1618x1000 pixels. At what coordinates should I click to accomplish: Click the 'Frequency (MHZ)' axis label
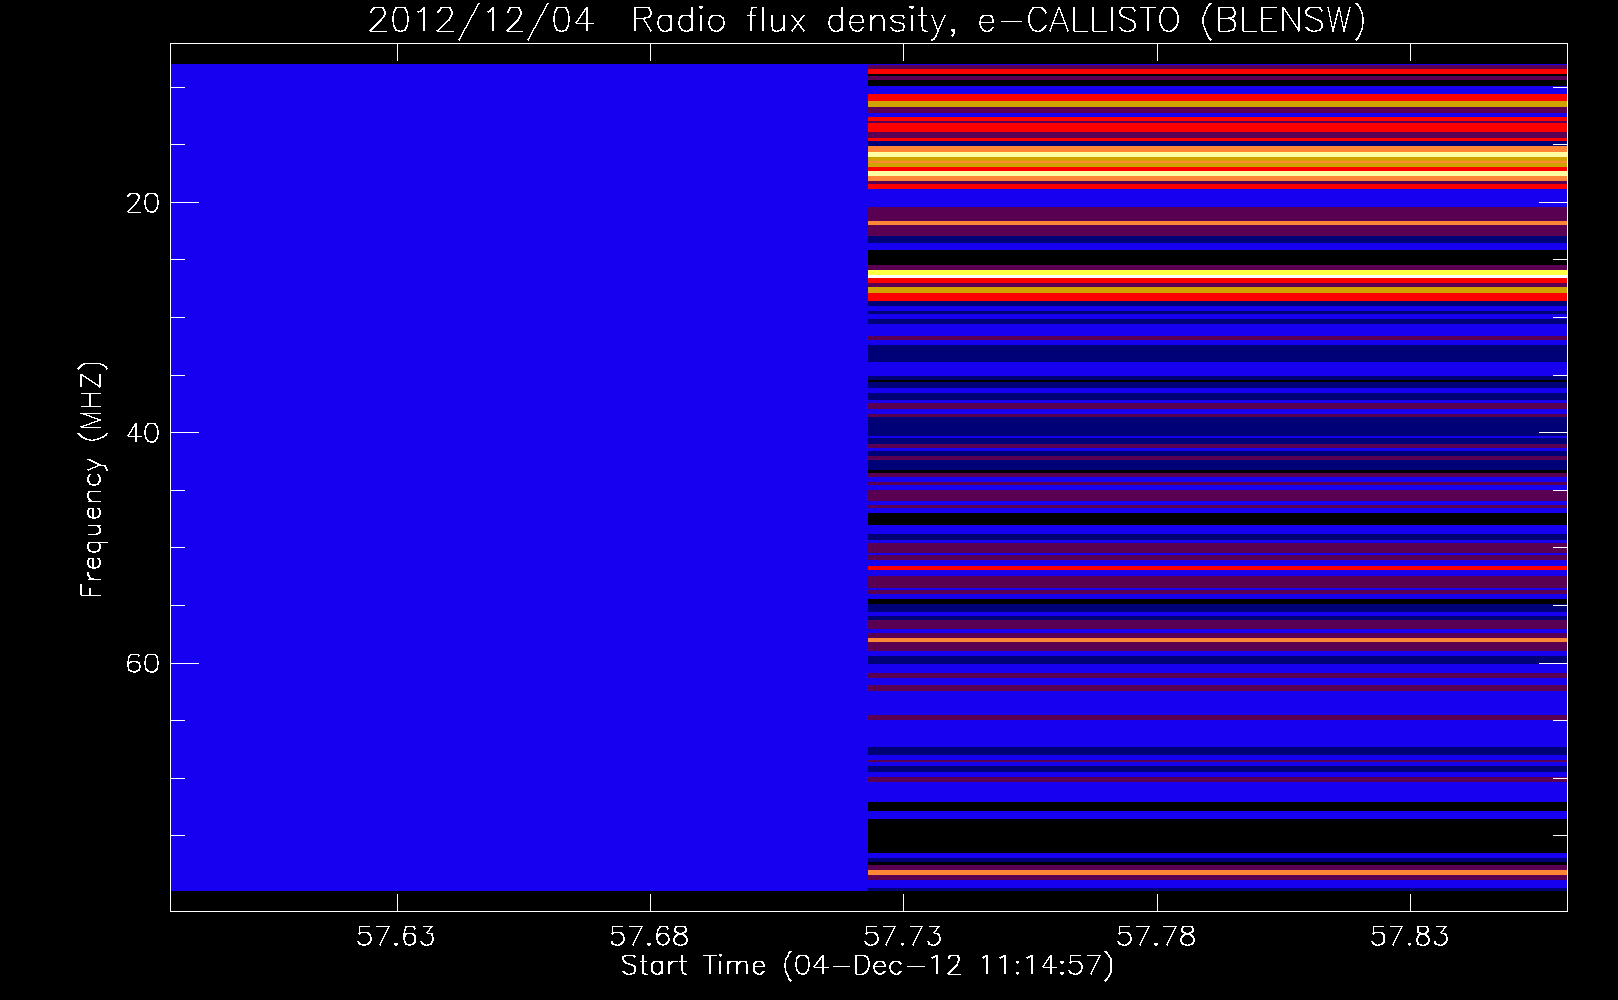tap(92, 480)
